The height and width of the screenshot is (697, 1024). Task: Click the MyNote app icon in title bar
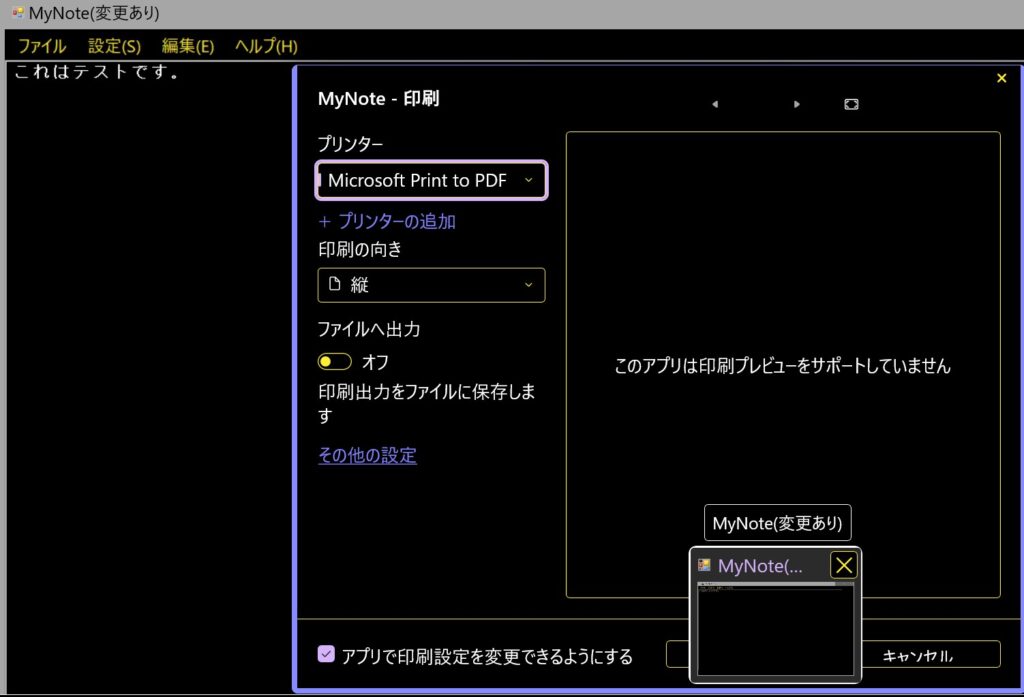[x=17, y=14]
